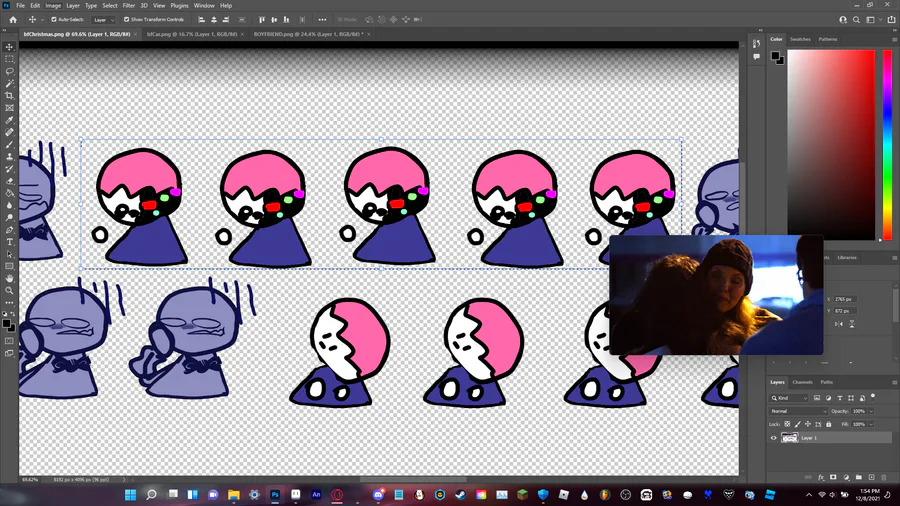Switch to Swatches panel tab

pos(800,40)
